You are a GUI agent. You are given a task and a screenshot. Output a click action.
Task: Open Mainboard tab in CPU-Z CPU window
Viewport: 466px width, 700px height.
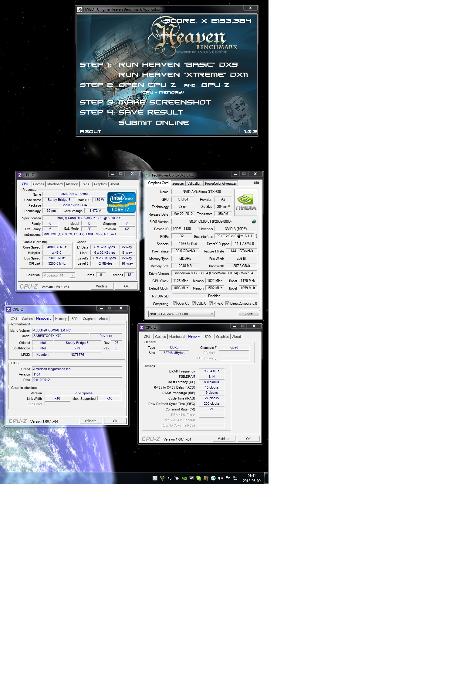[55, 184]
